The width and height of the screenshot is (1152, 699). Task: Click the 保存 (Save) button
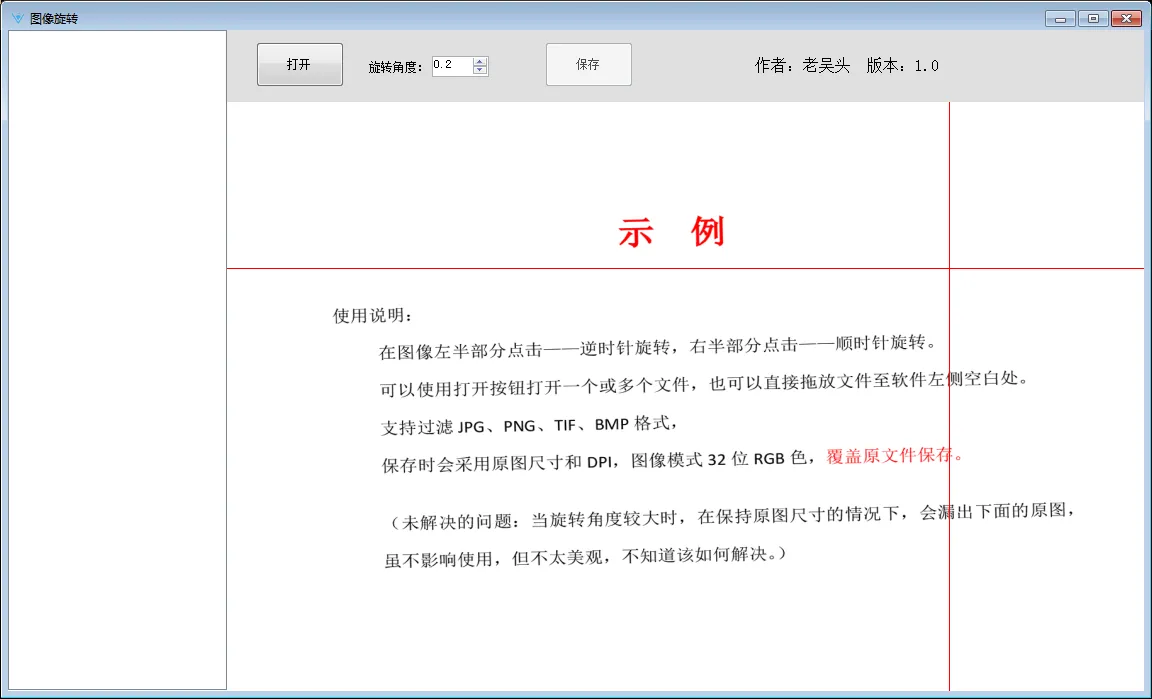(588, 65)
